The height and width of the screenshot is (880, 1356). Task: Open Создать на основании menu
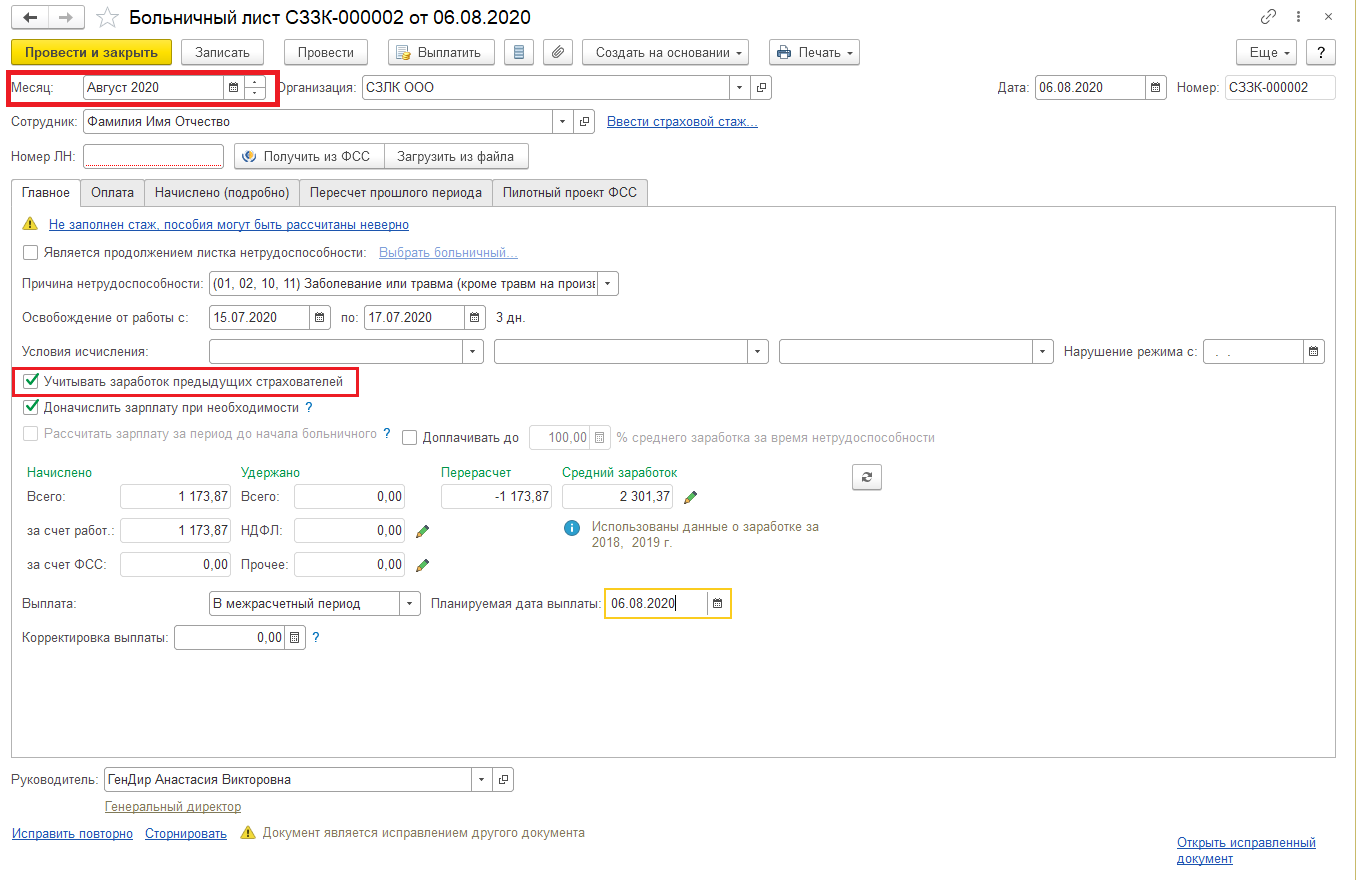tap(665, 52)
